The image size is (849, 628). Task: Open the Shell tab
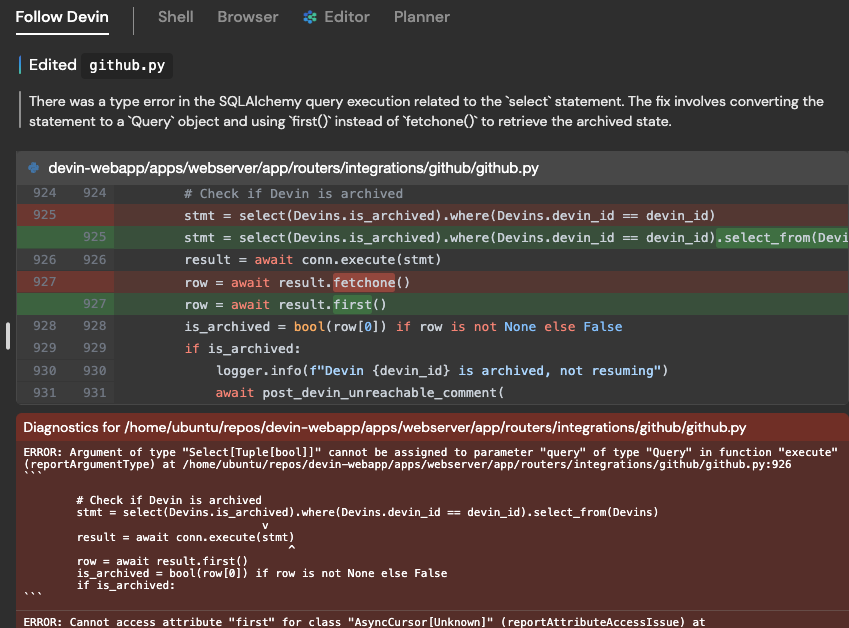pos(175,17)
